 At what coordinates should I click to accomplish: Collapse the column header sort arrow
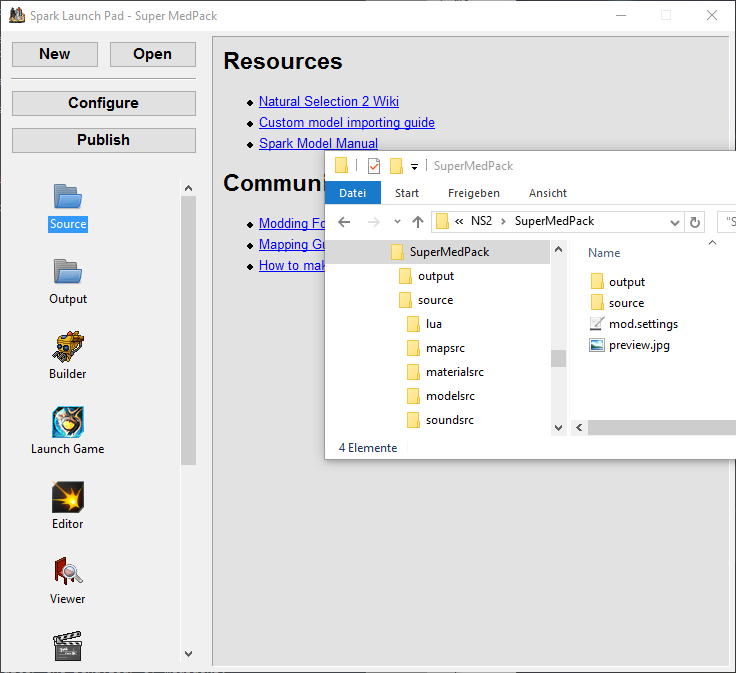(x=712, y=243)
